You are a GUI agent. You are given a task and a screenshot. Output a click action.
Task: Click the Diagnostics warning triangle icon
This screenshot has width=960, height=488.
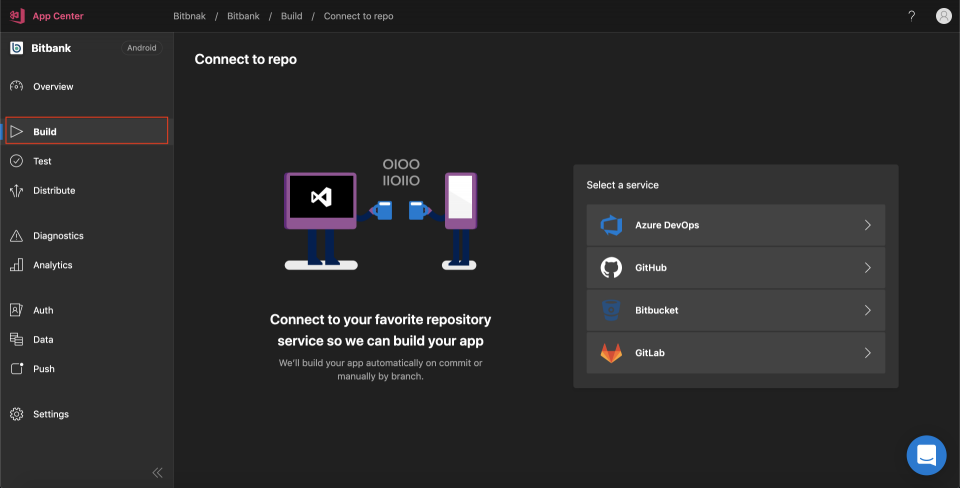[x=17, y=236]
